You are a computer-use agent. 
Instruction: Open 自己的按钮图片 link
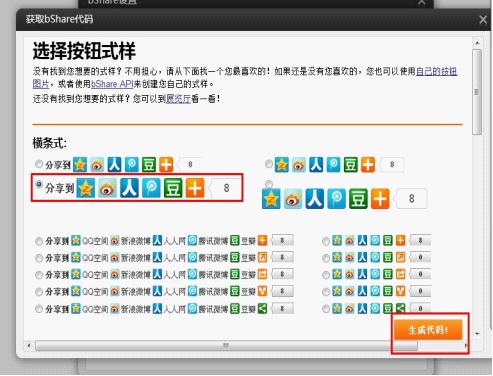(245, 77)
